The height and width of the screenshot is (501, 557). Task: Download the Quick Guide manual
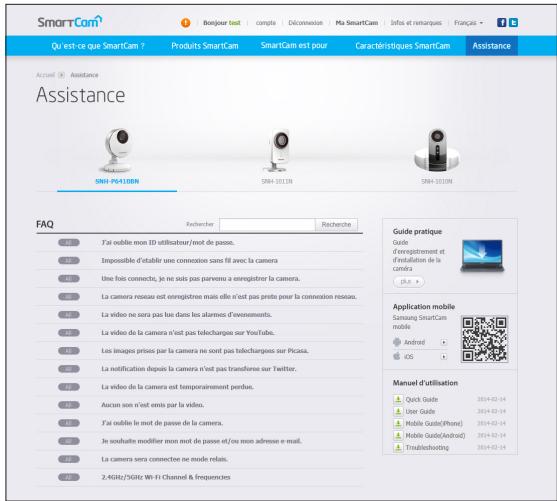click(x=422, y=400)
